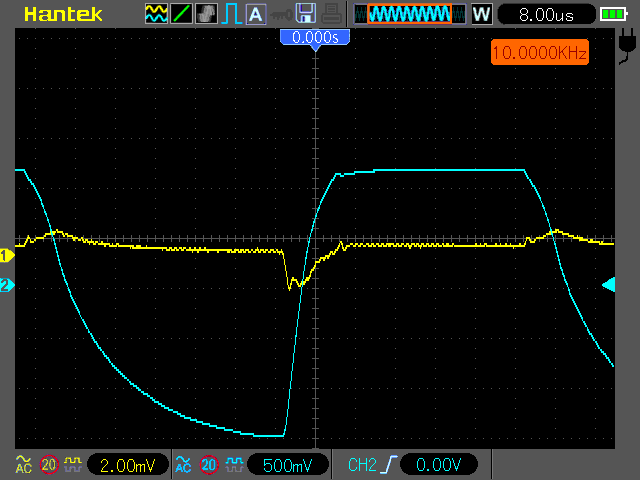
Task: Click the 'W' window indicator icon
Action: [482, 14]
